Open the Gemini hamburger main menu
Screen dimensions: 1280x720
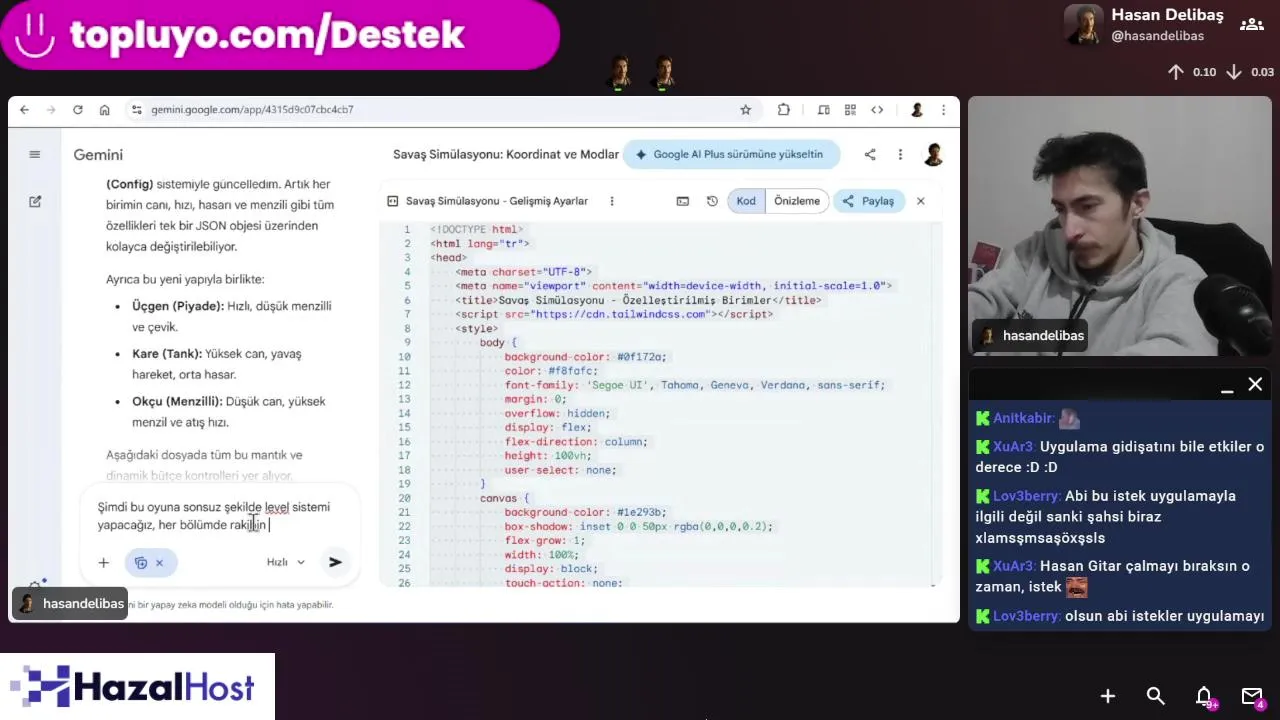tap(35, 155)
